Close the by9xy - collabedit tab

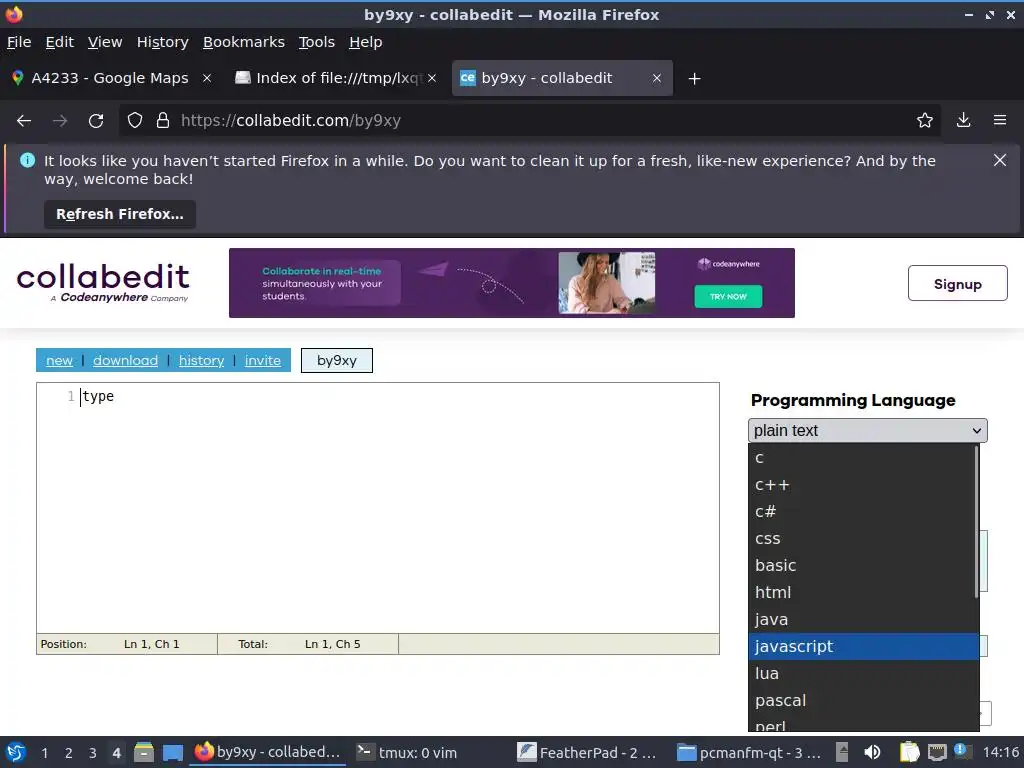(x=656, y=78)
